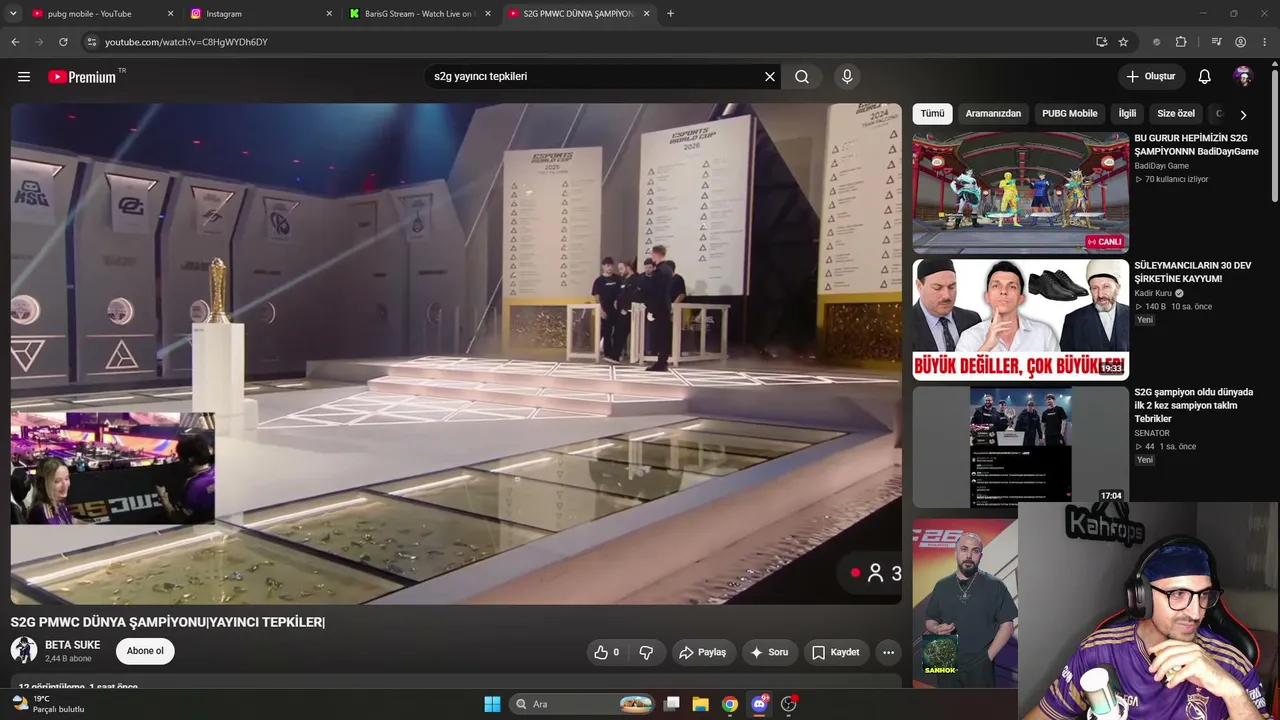
Task: Open YouTube notifications bell
Action: (1205, 77)
